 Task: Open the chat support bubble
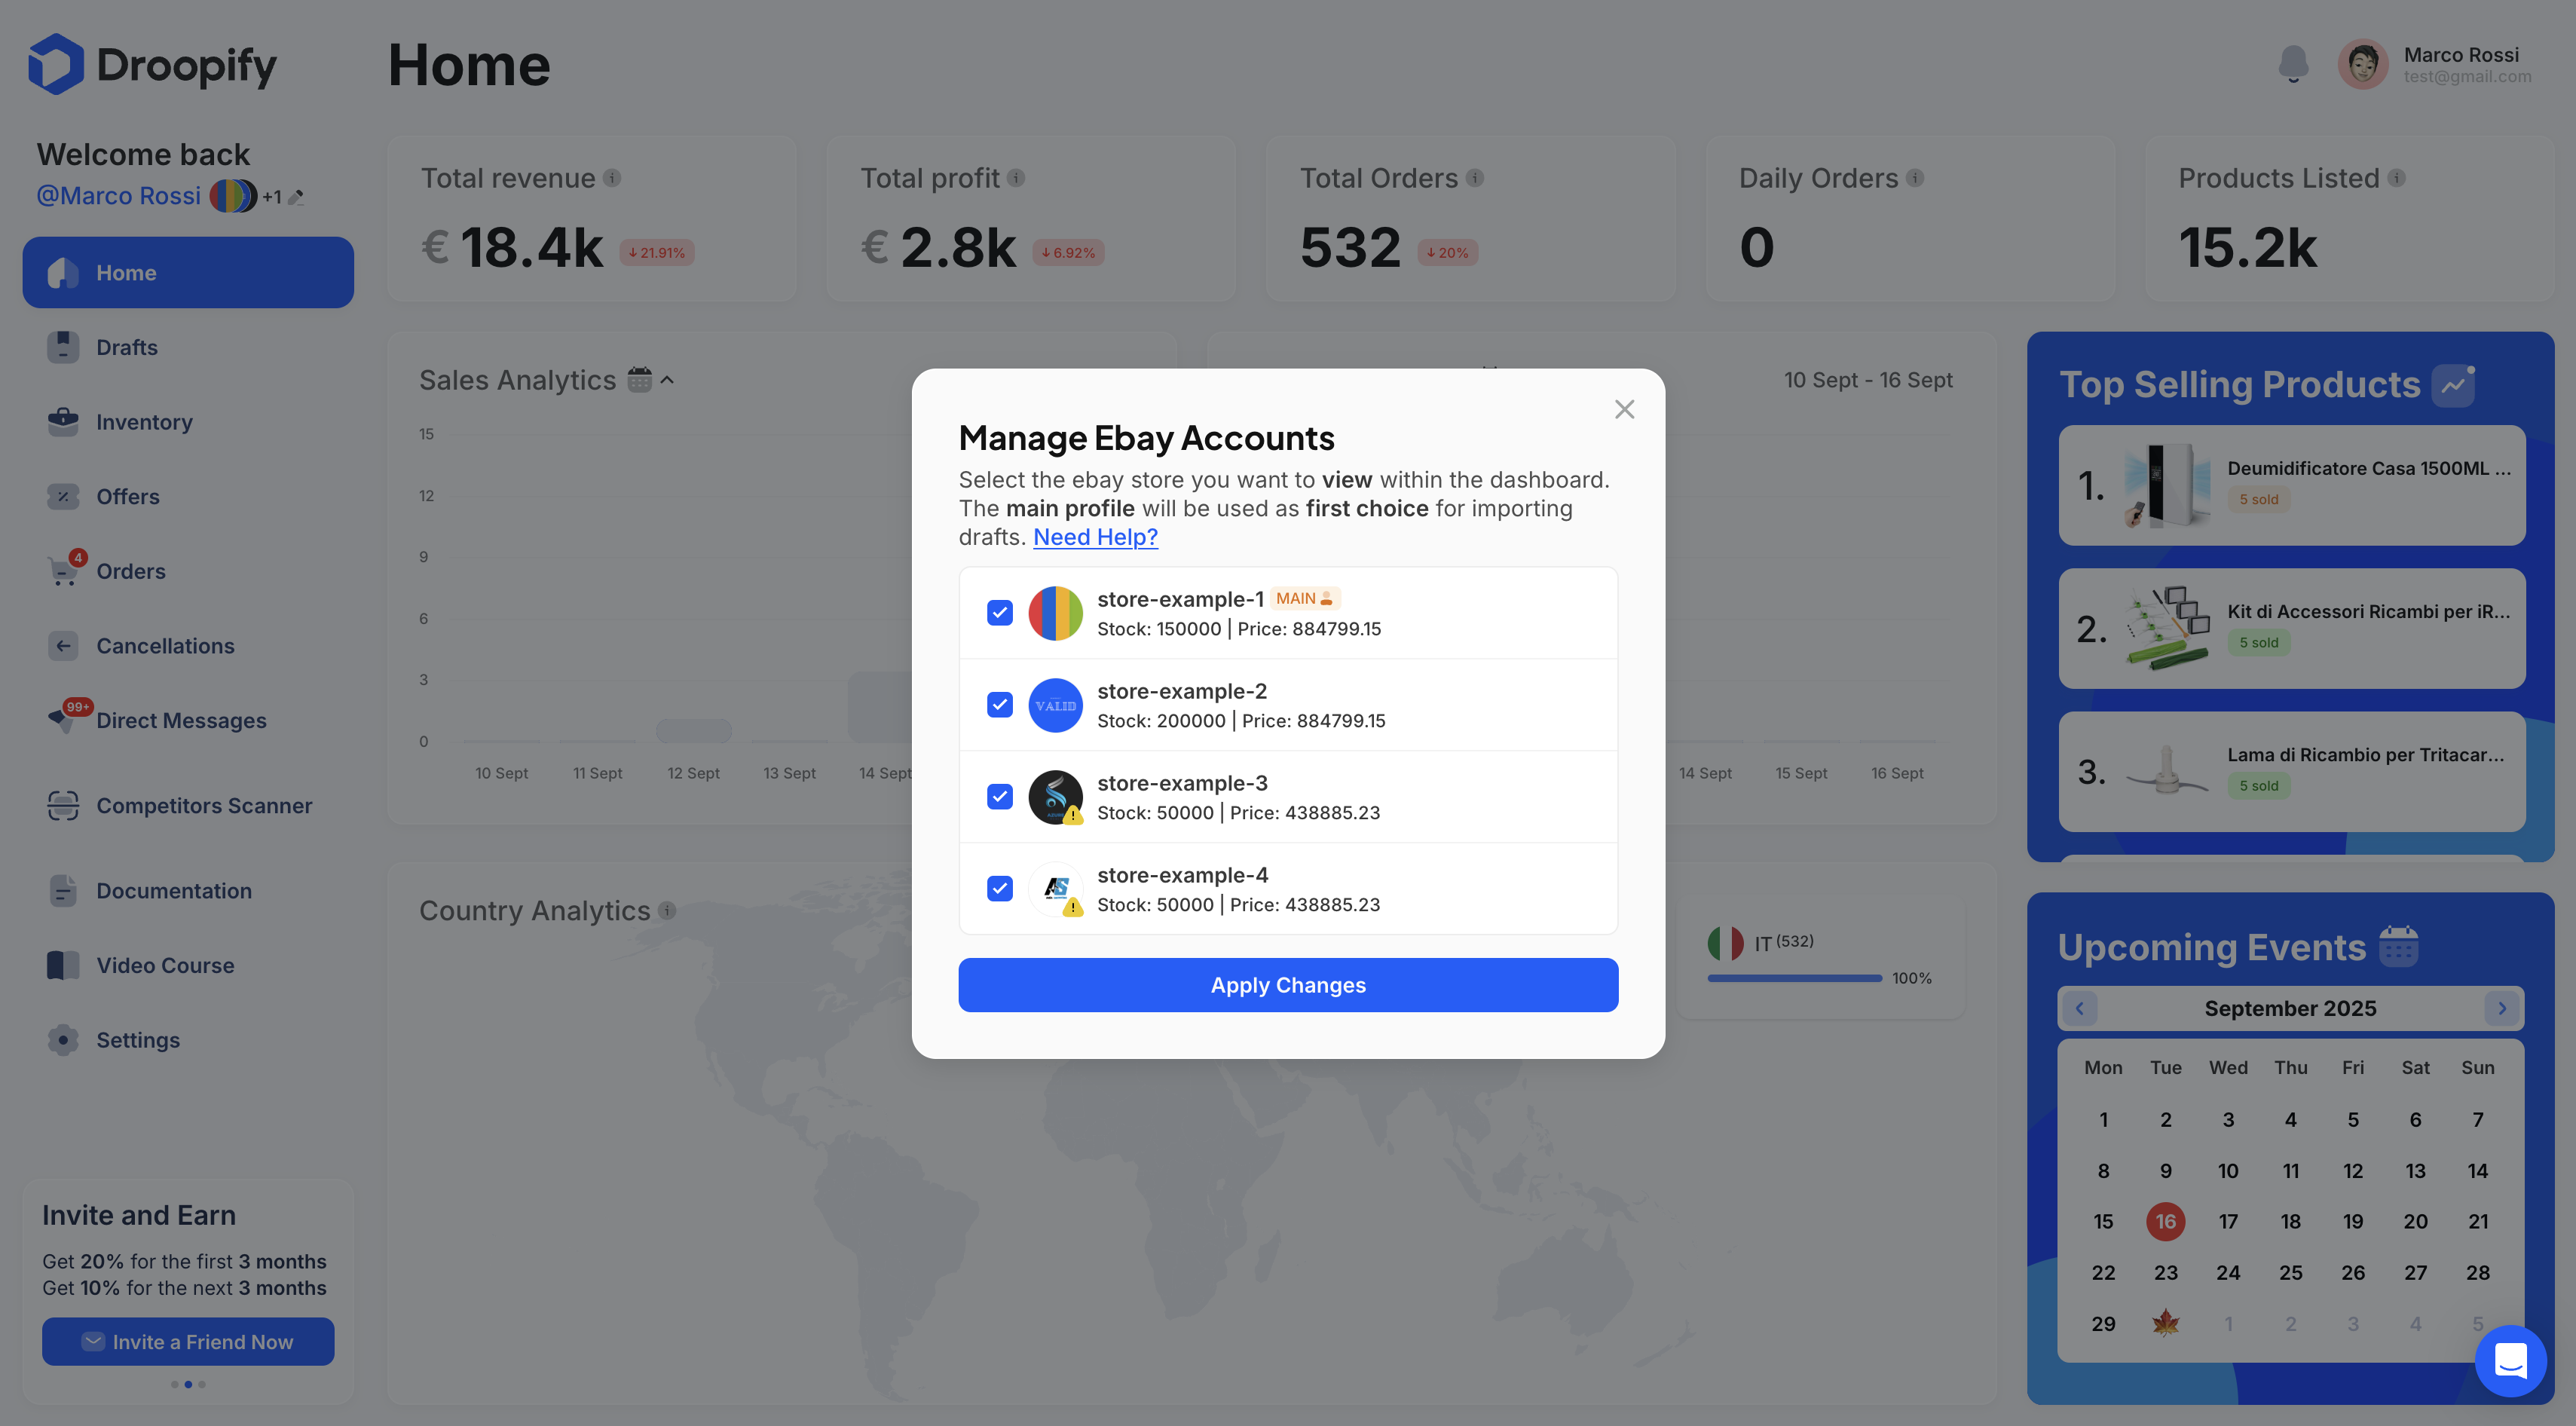[2511, 1361]
